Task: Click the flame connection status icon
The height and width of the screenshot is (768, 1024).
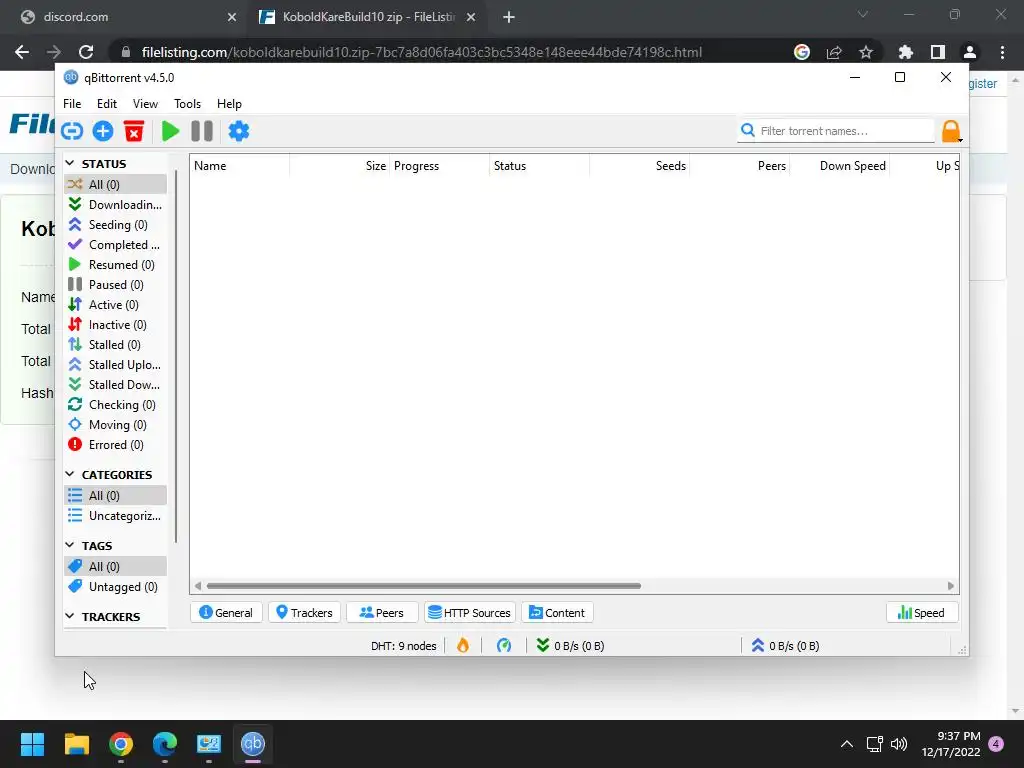Action: tap(463, 645)
